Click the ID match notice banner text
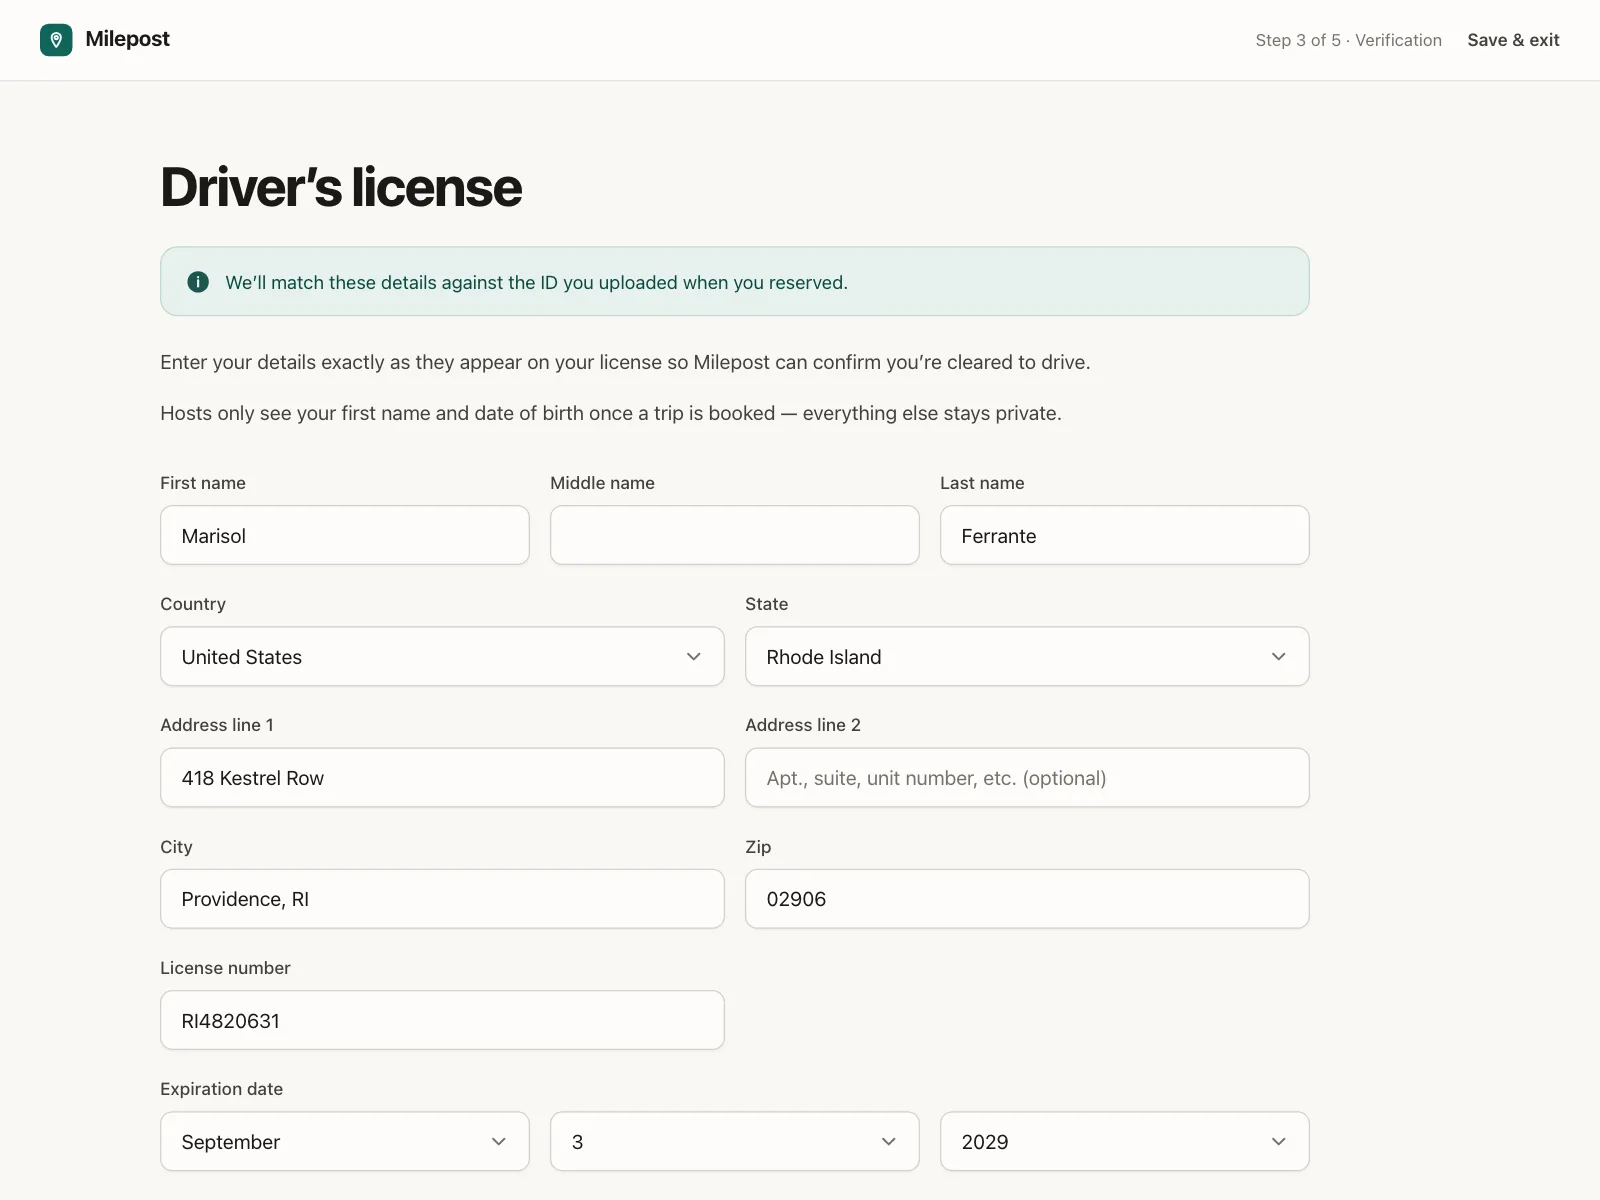Viewport: 1600px width, 1200px height. pyautogui.click(x=536, y=282)
